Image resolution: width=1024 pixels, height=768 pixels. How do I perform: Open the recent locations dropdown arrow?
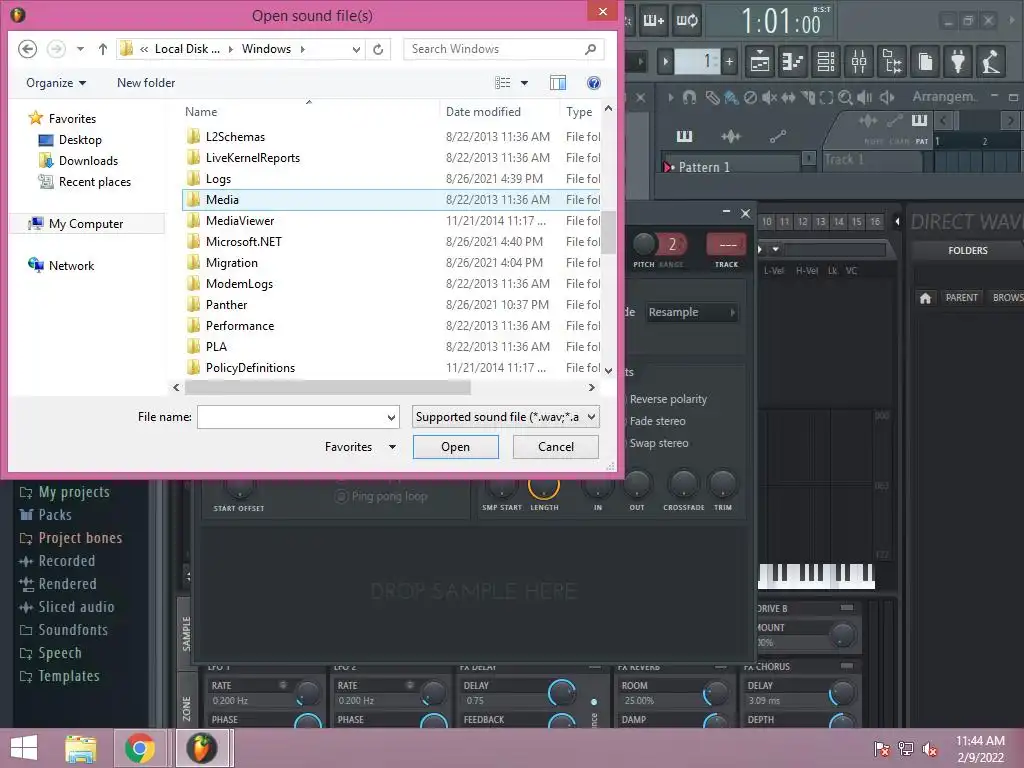(80, 49)
